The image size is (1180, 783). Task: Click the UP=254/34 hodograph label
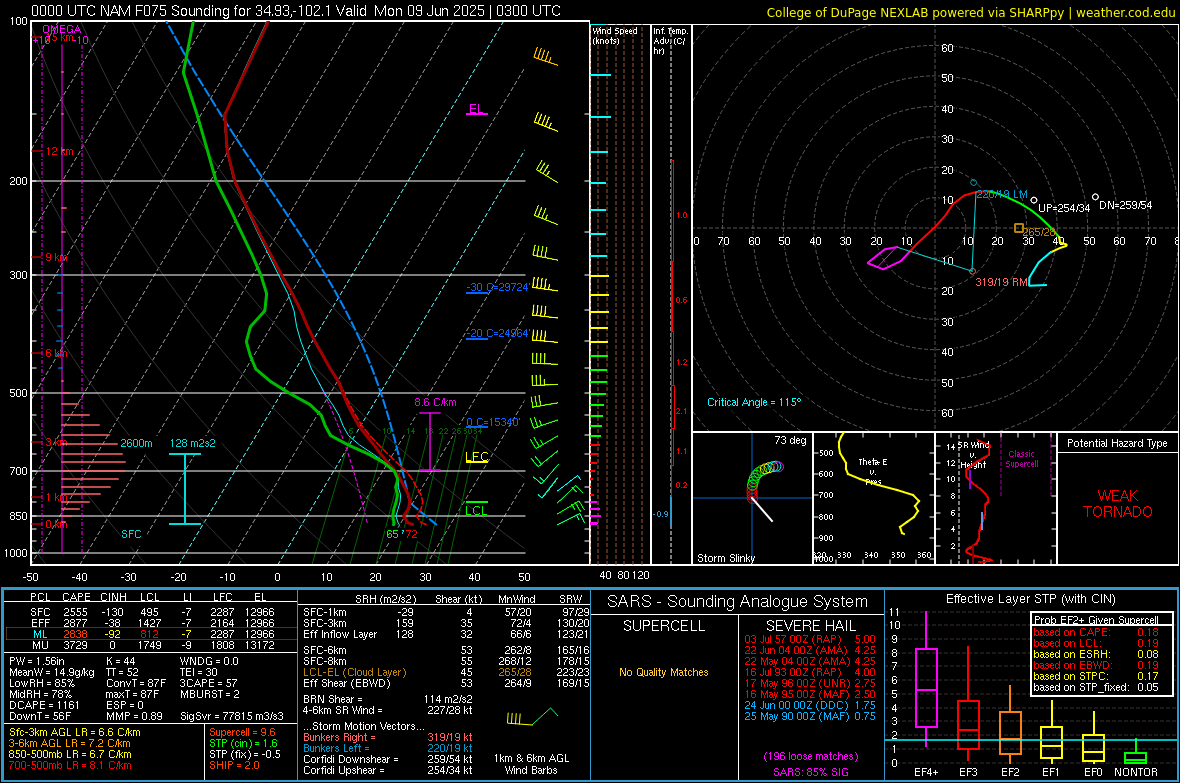[x=1064, y=208]
